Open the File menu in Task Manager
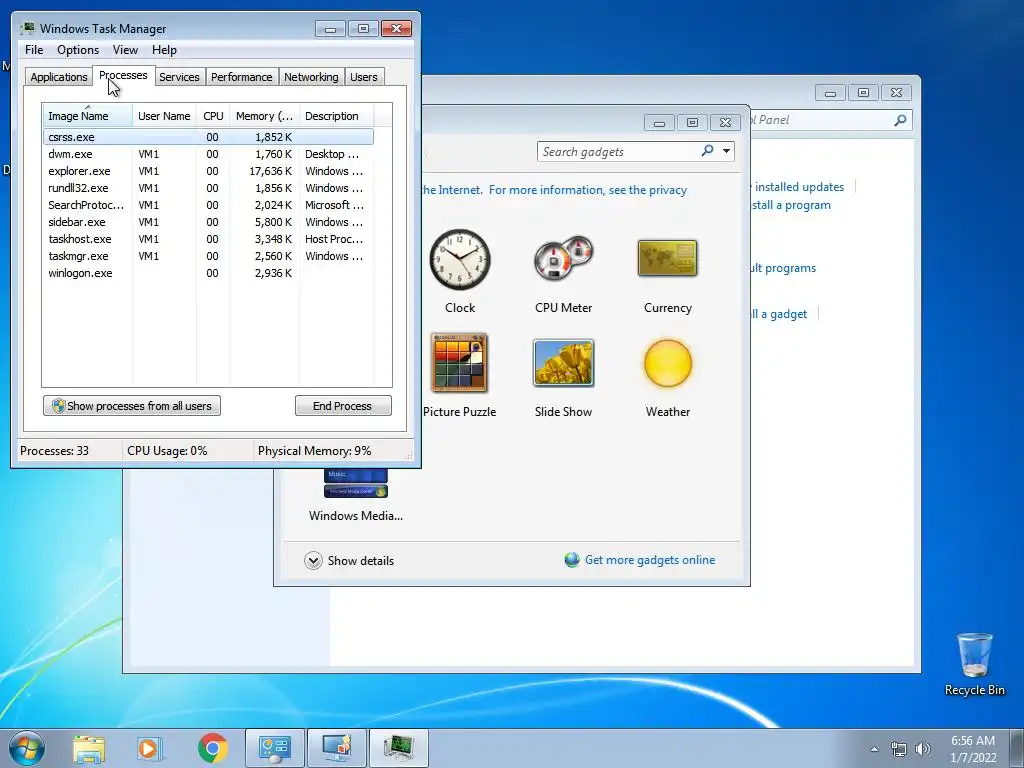Image resolution: width=1024 pixels, height=768 pixels. pyautogui.click(x=34, y=50)
